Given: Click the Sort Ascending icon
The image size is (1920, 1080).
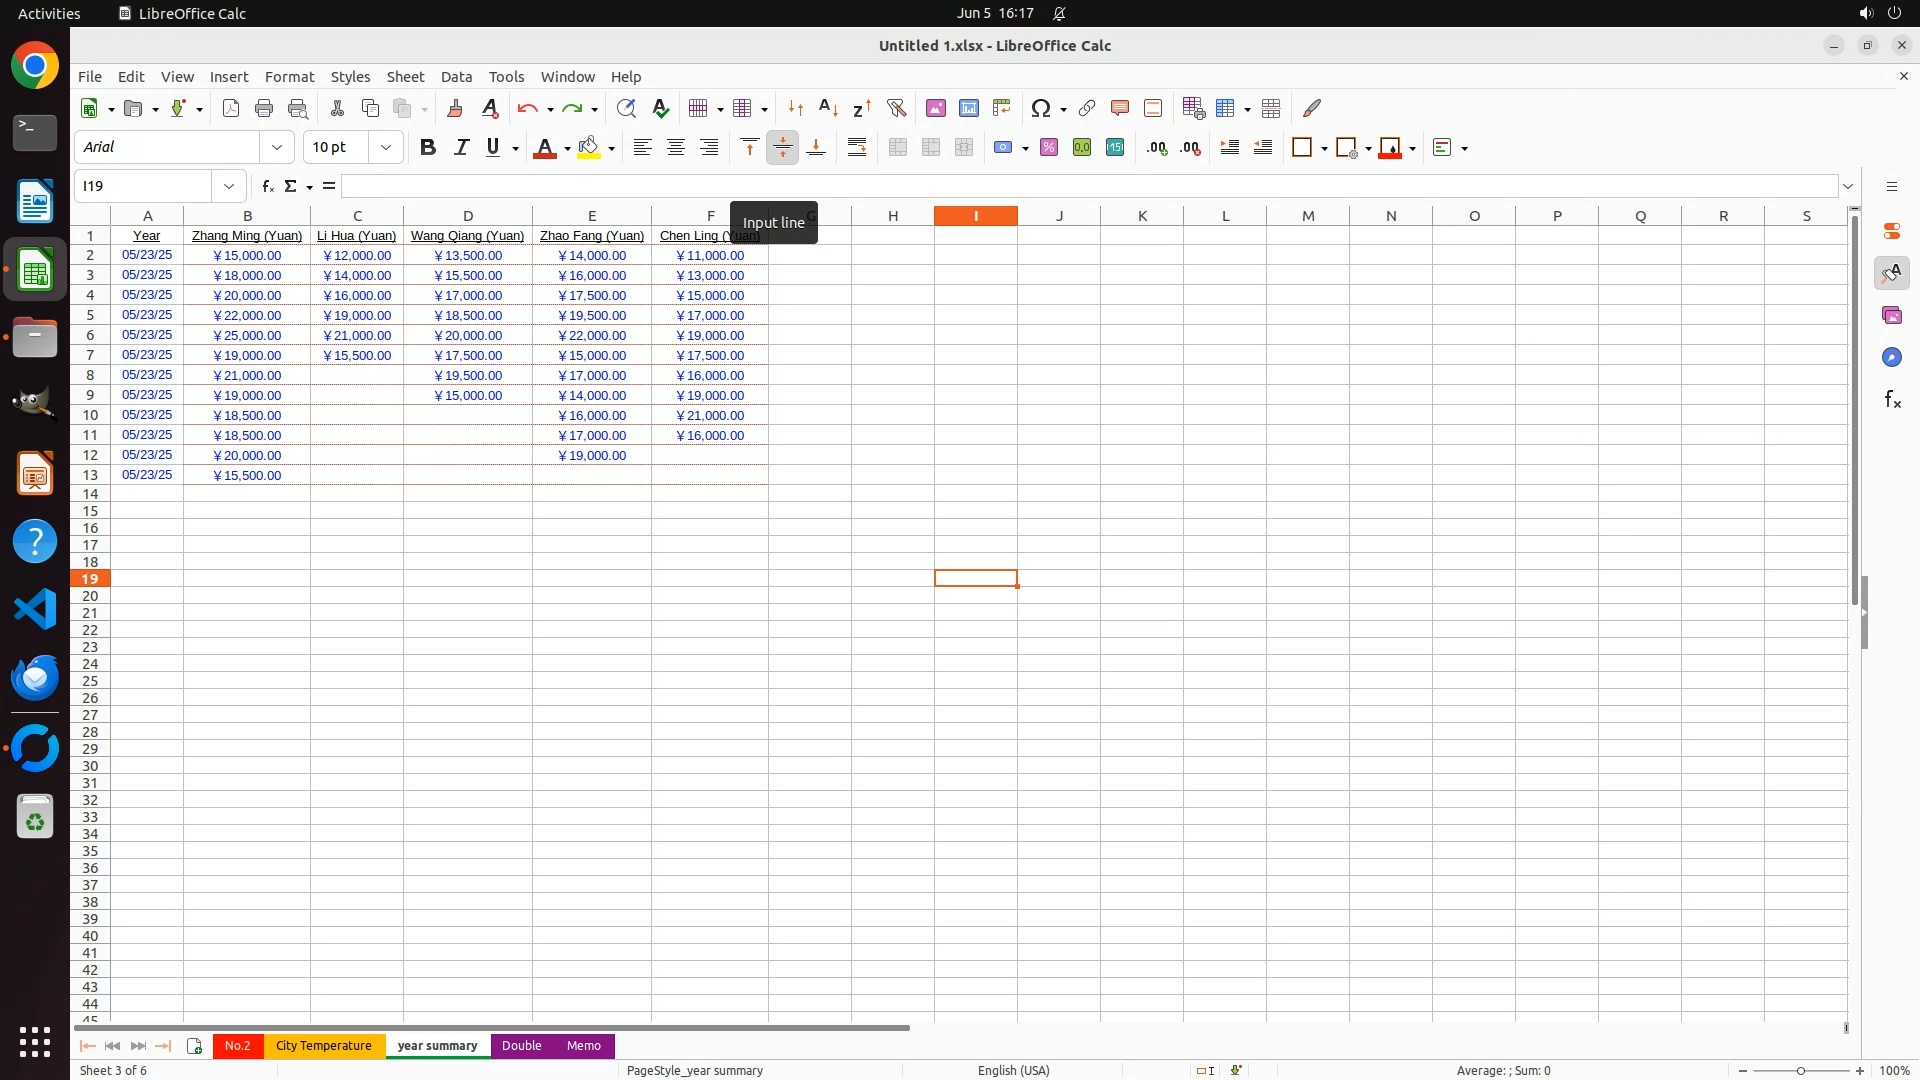Looking at the screenshot, I should 828,108.
